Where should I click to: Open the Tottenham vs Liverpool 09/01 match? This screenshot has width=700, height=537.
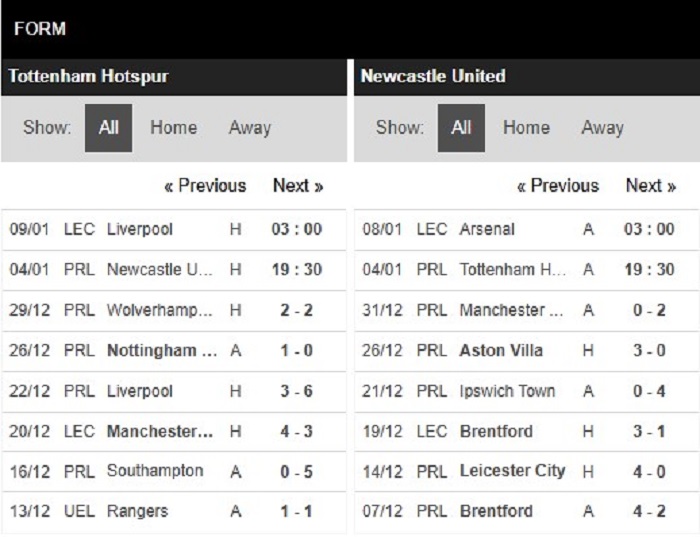pos(174,230)
